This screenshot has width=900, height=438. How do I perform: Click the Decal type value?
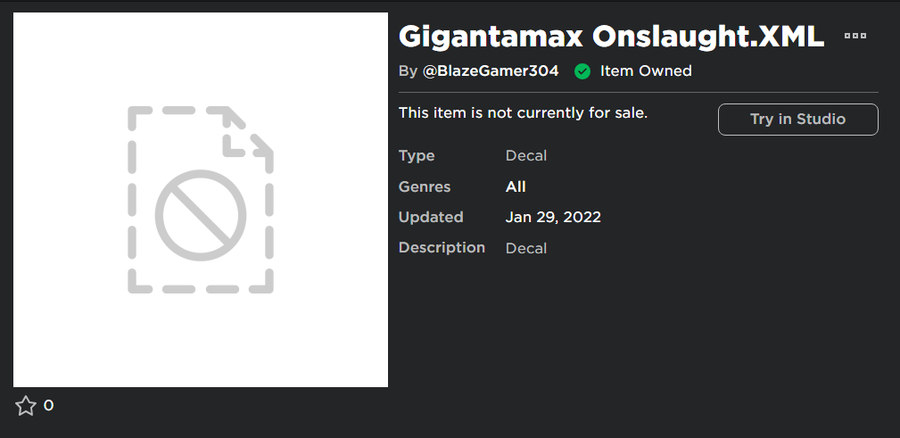(526, 156)
